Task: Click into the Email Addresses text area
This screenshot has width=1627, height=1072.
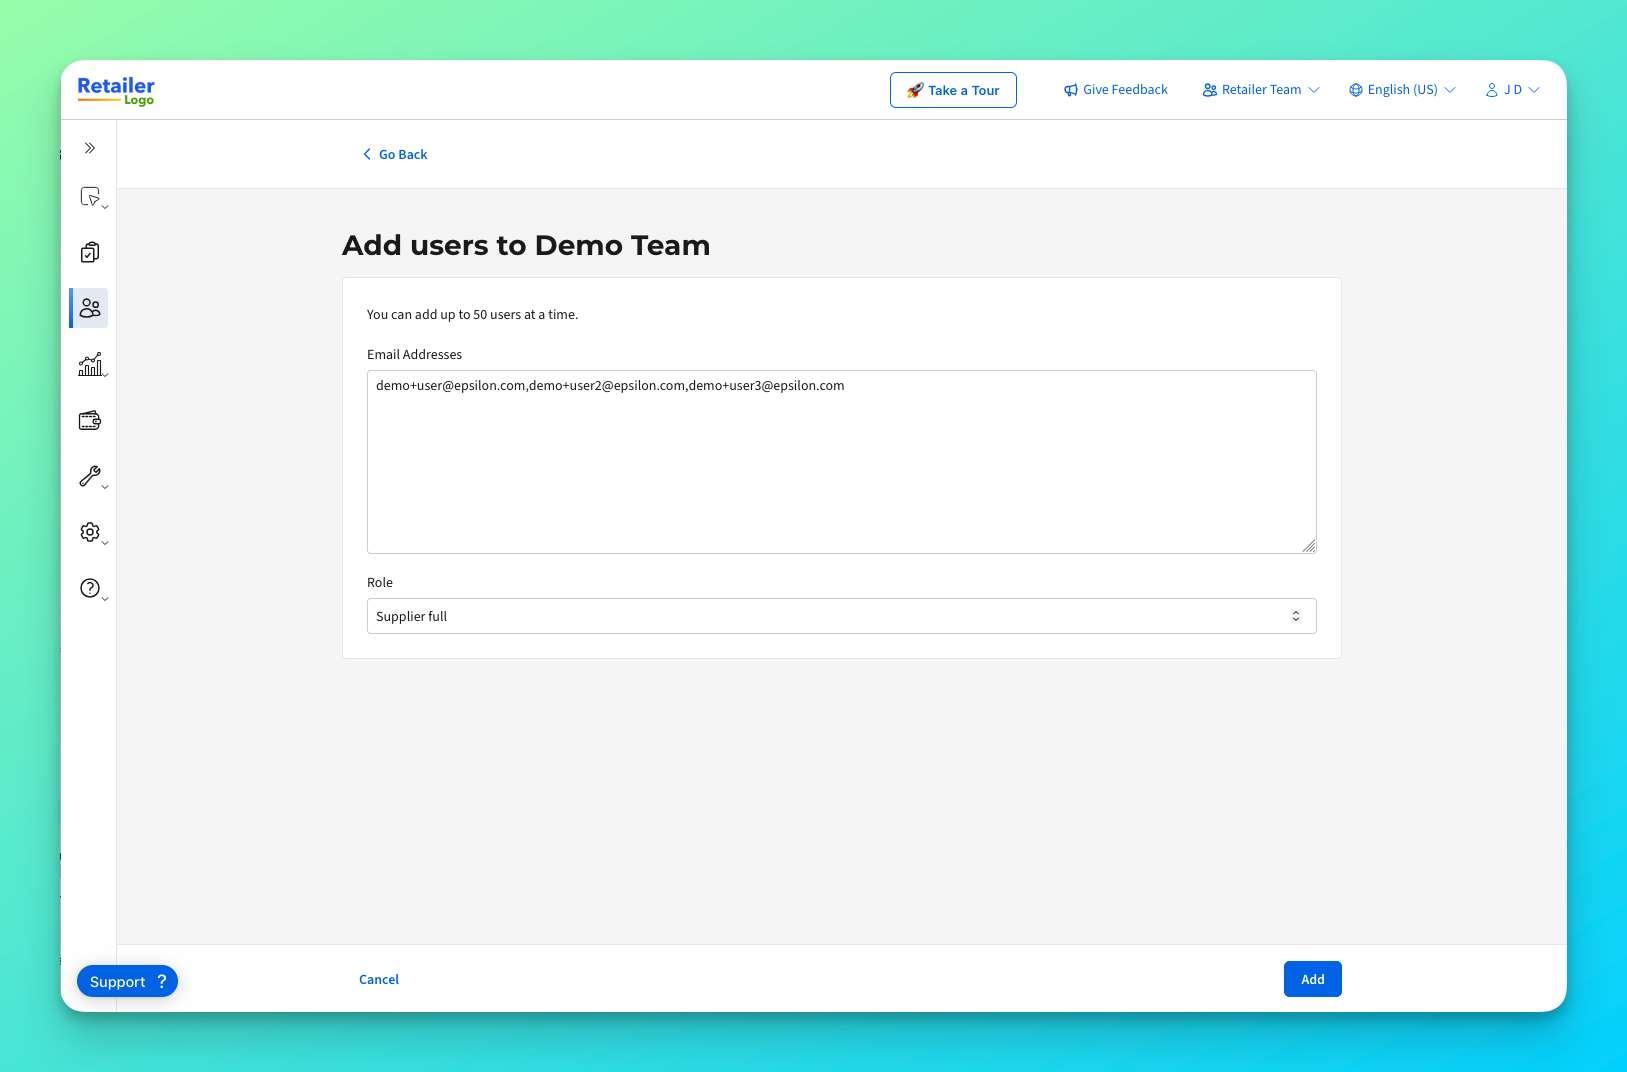Action: [841, 462]
